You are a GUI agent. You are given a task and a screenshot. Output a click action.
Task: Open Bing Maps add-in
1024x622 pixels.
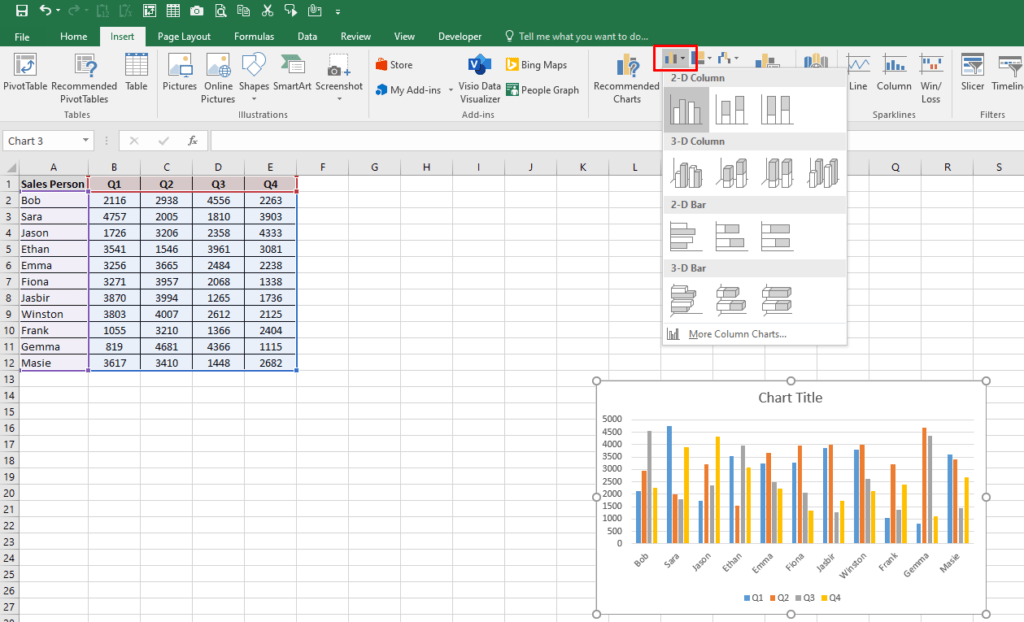(x=543, y=65)
